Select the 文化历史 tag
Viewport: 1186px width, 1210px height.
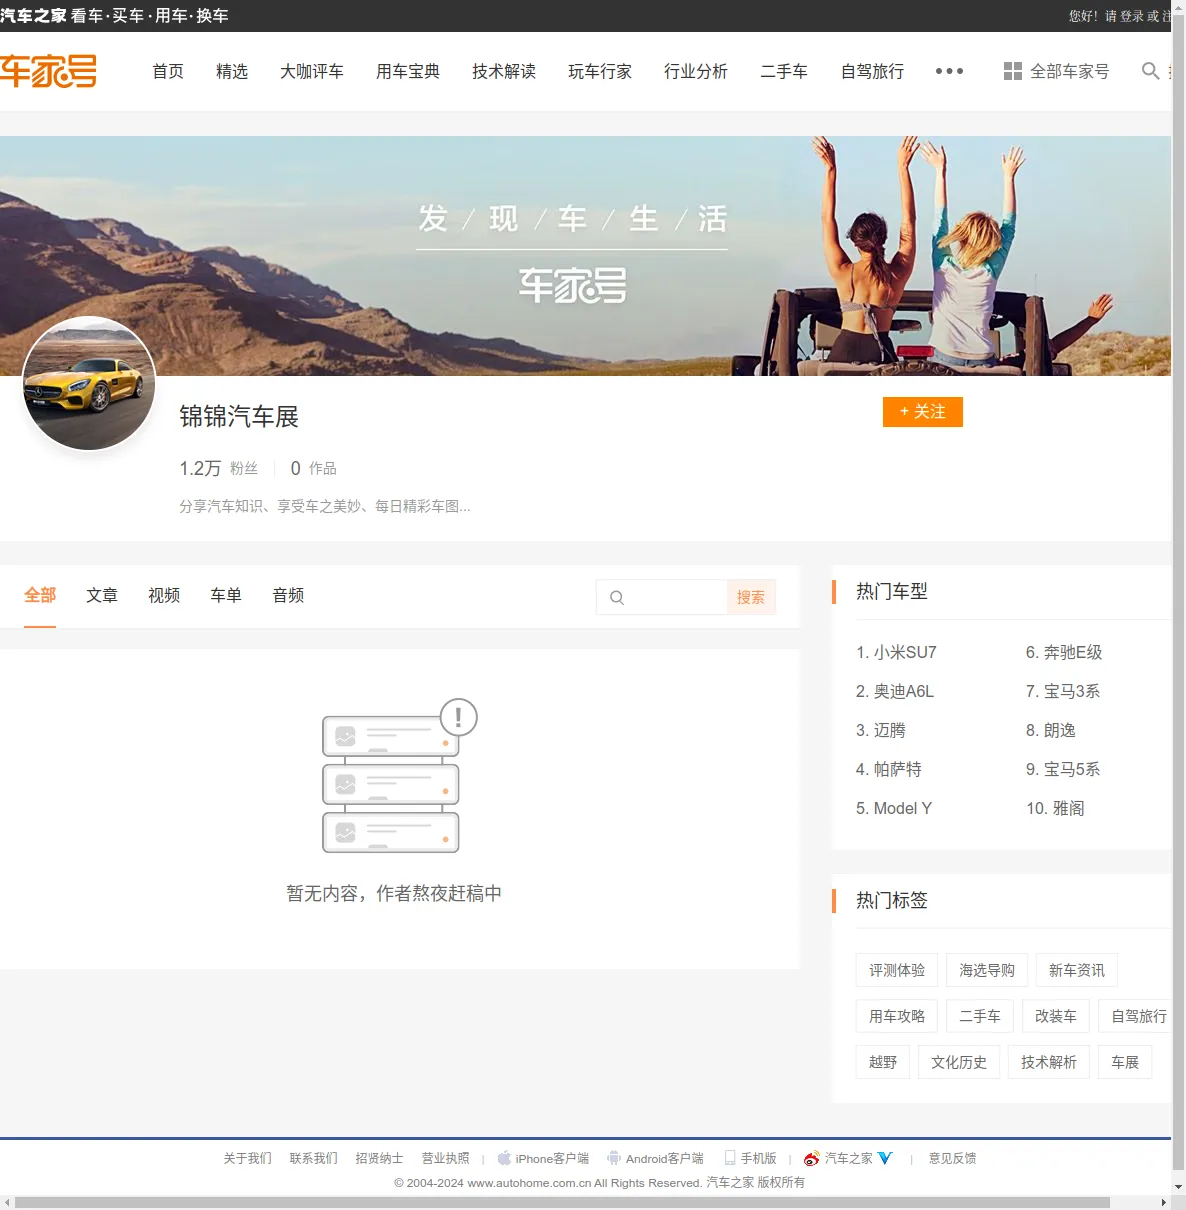click(959, 1062)
